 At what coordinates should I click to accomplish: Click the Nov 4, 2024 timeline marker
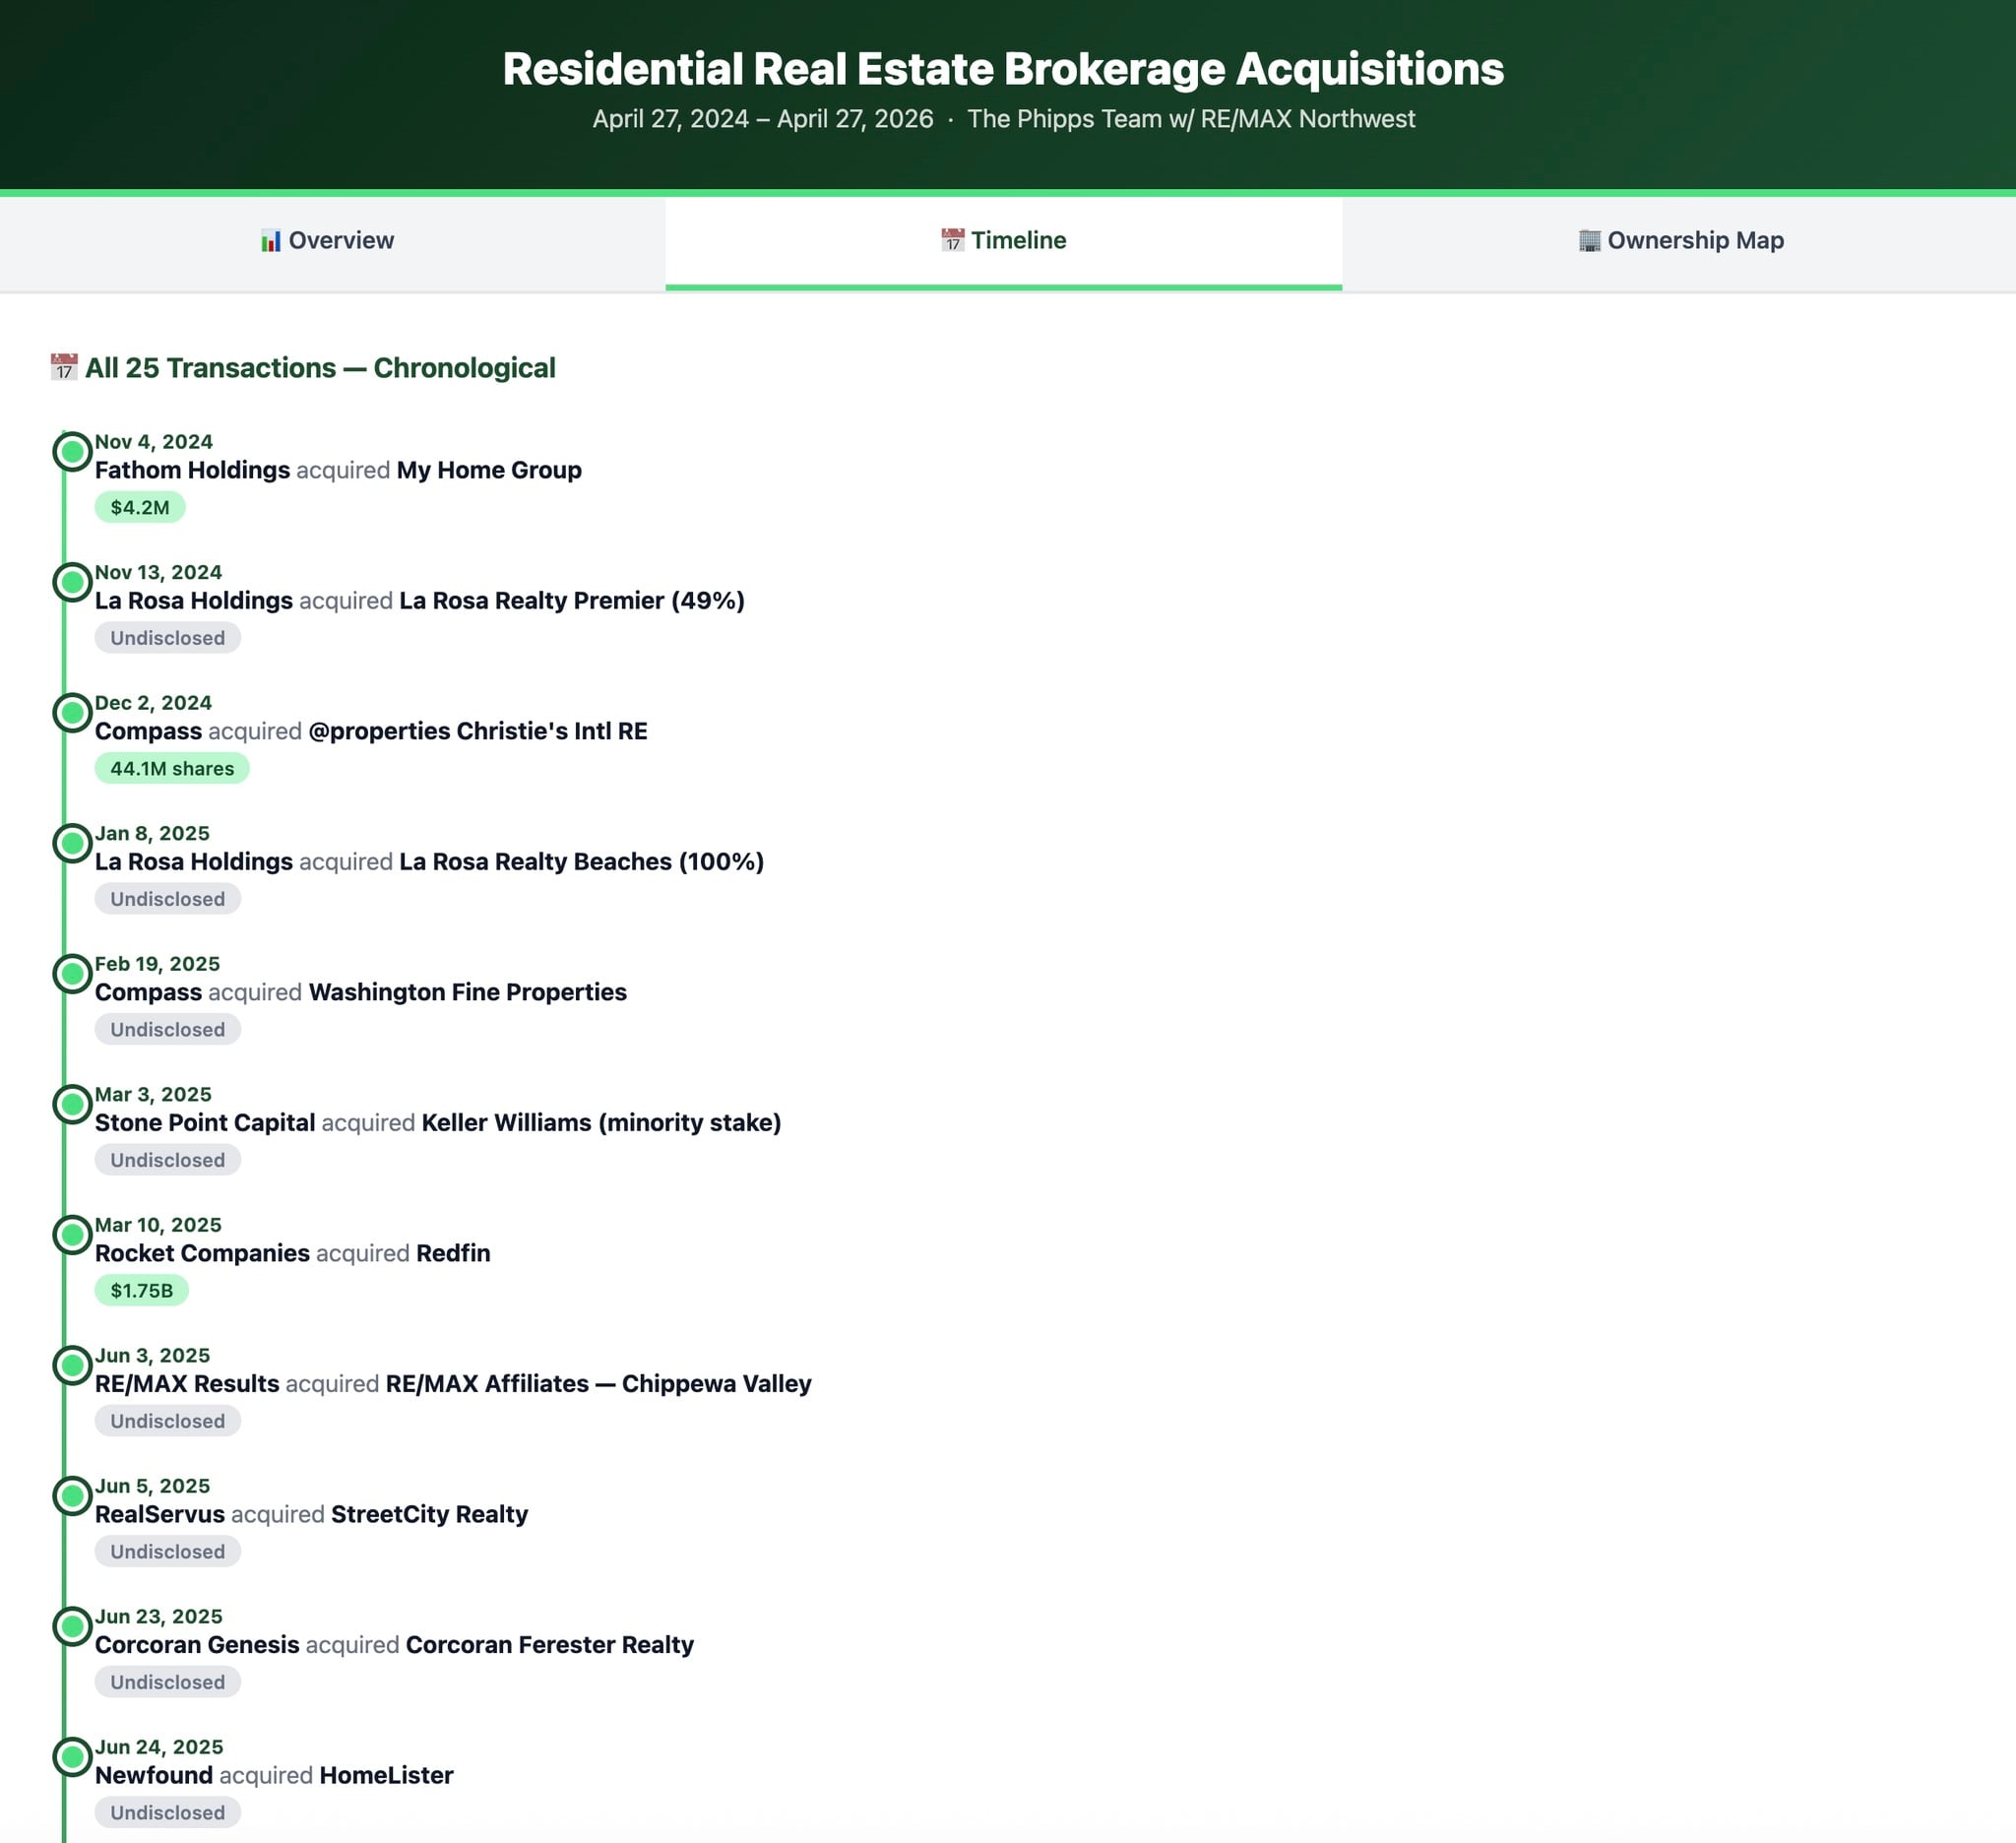tap(72, 452)
